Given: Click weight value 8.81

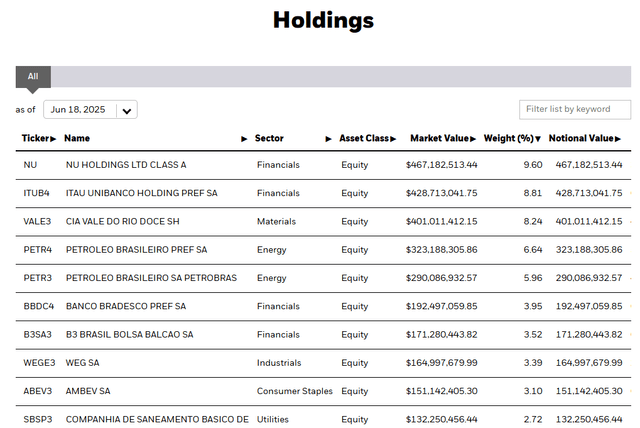Looking at the screenshot, I should click(533, 193).
